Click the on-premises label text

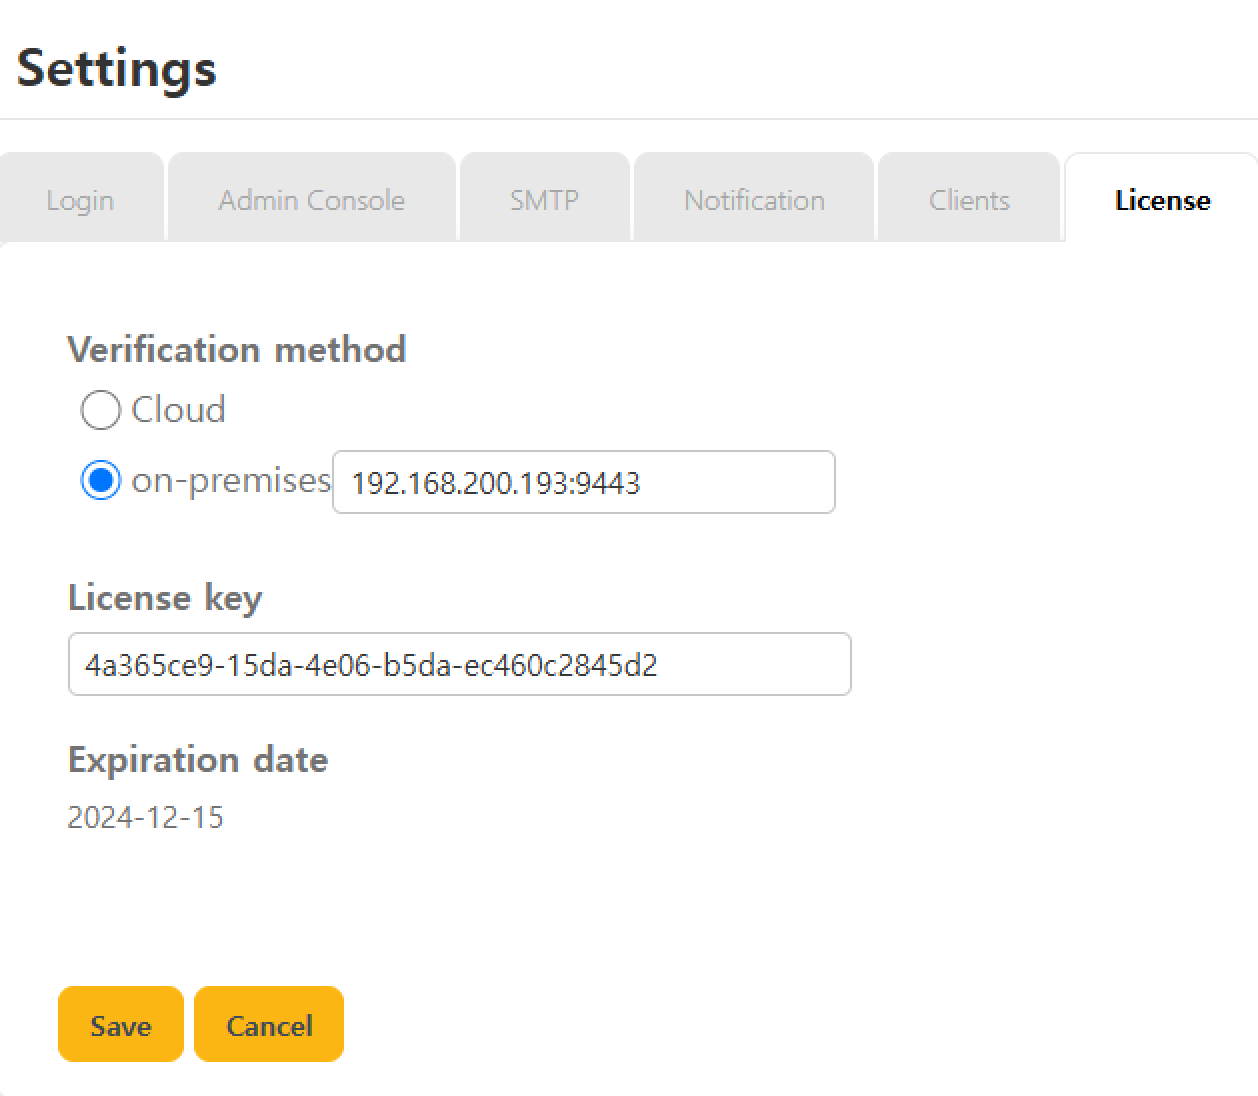point(230,481)
